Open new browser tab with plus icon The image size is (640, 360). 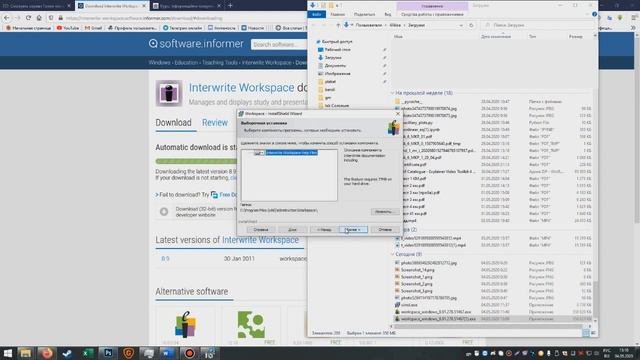pos(230,6)
